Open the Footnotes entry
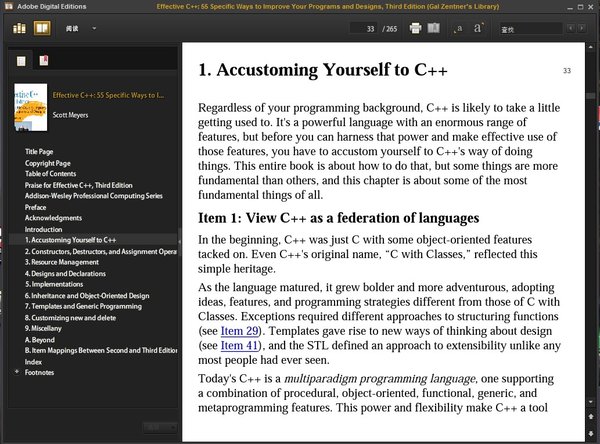The width and height of the screenshot is (600, 444). click(39, 372)
